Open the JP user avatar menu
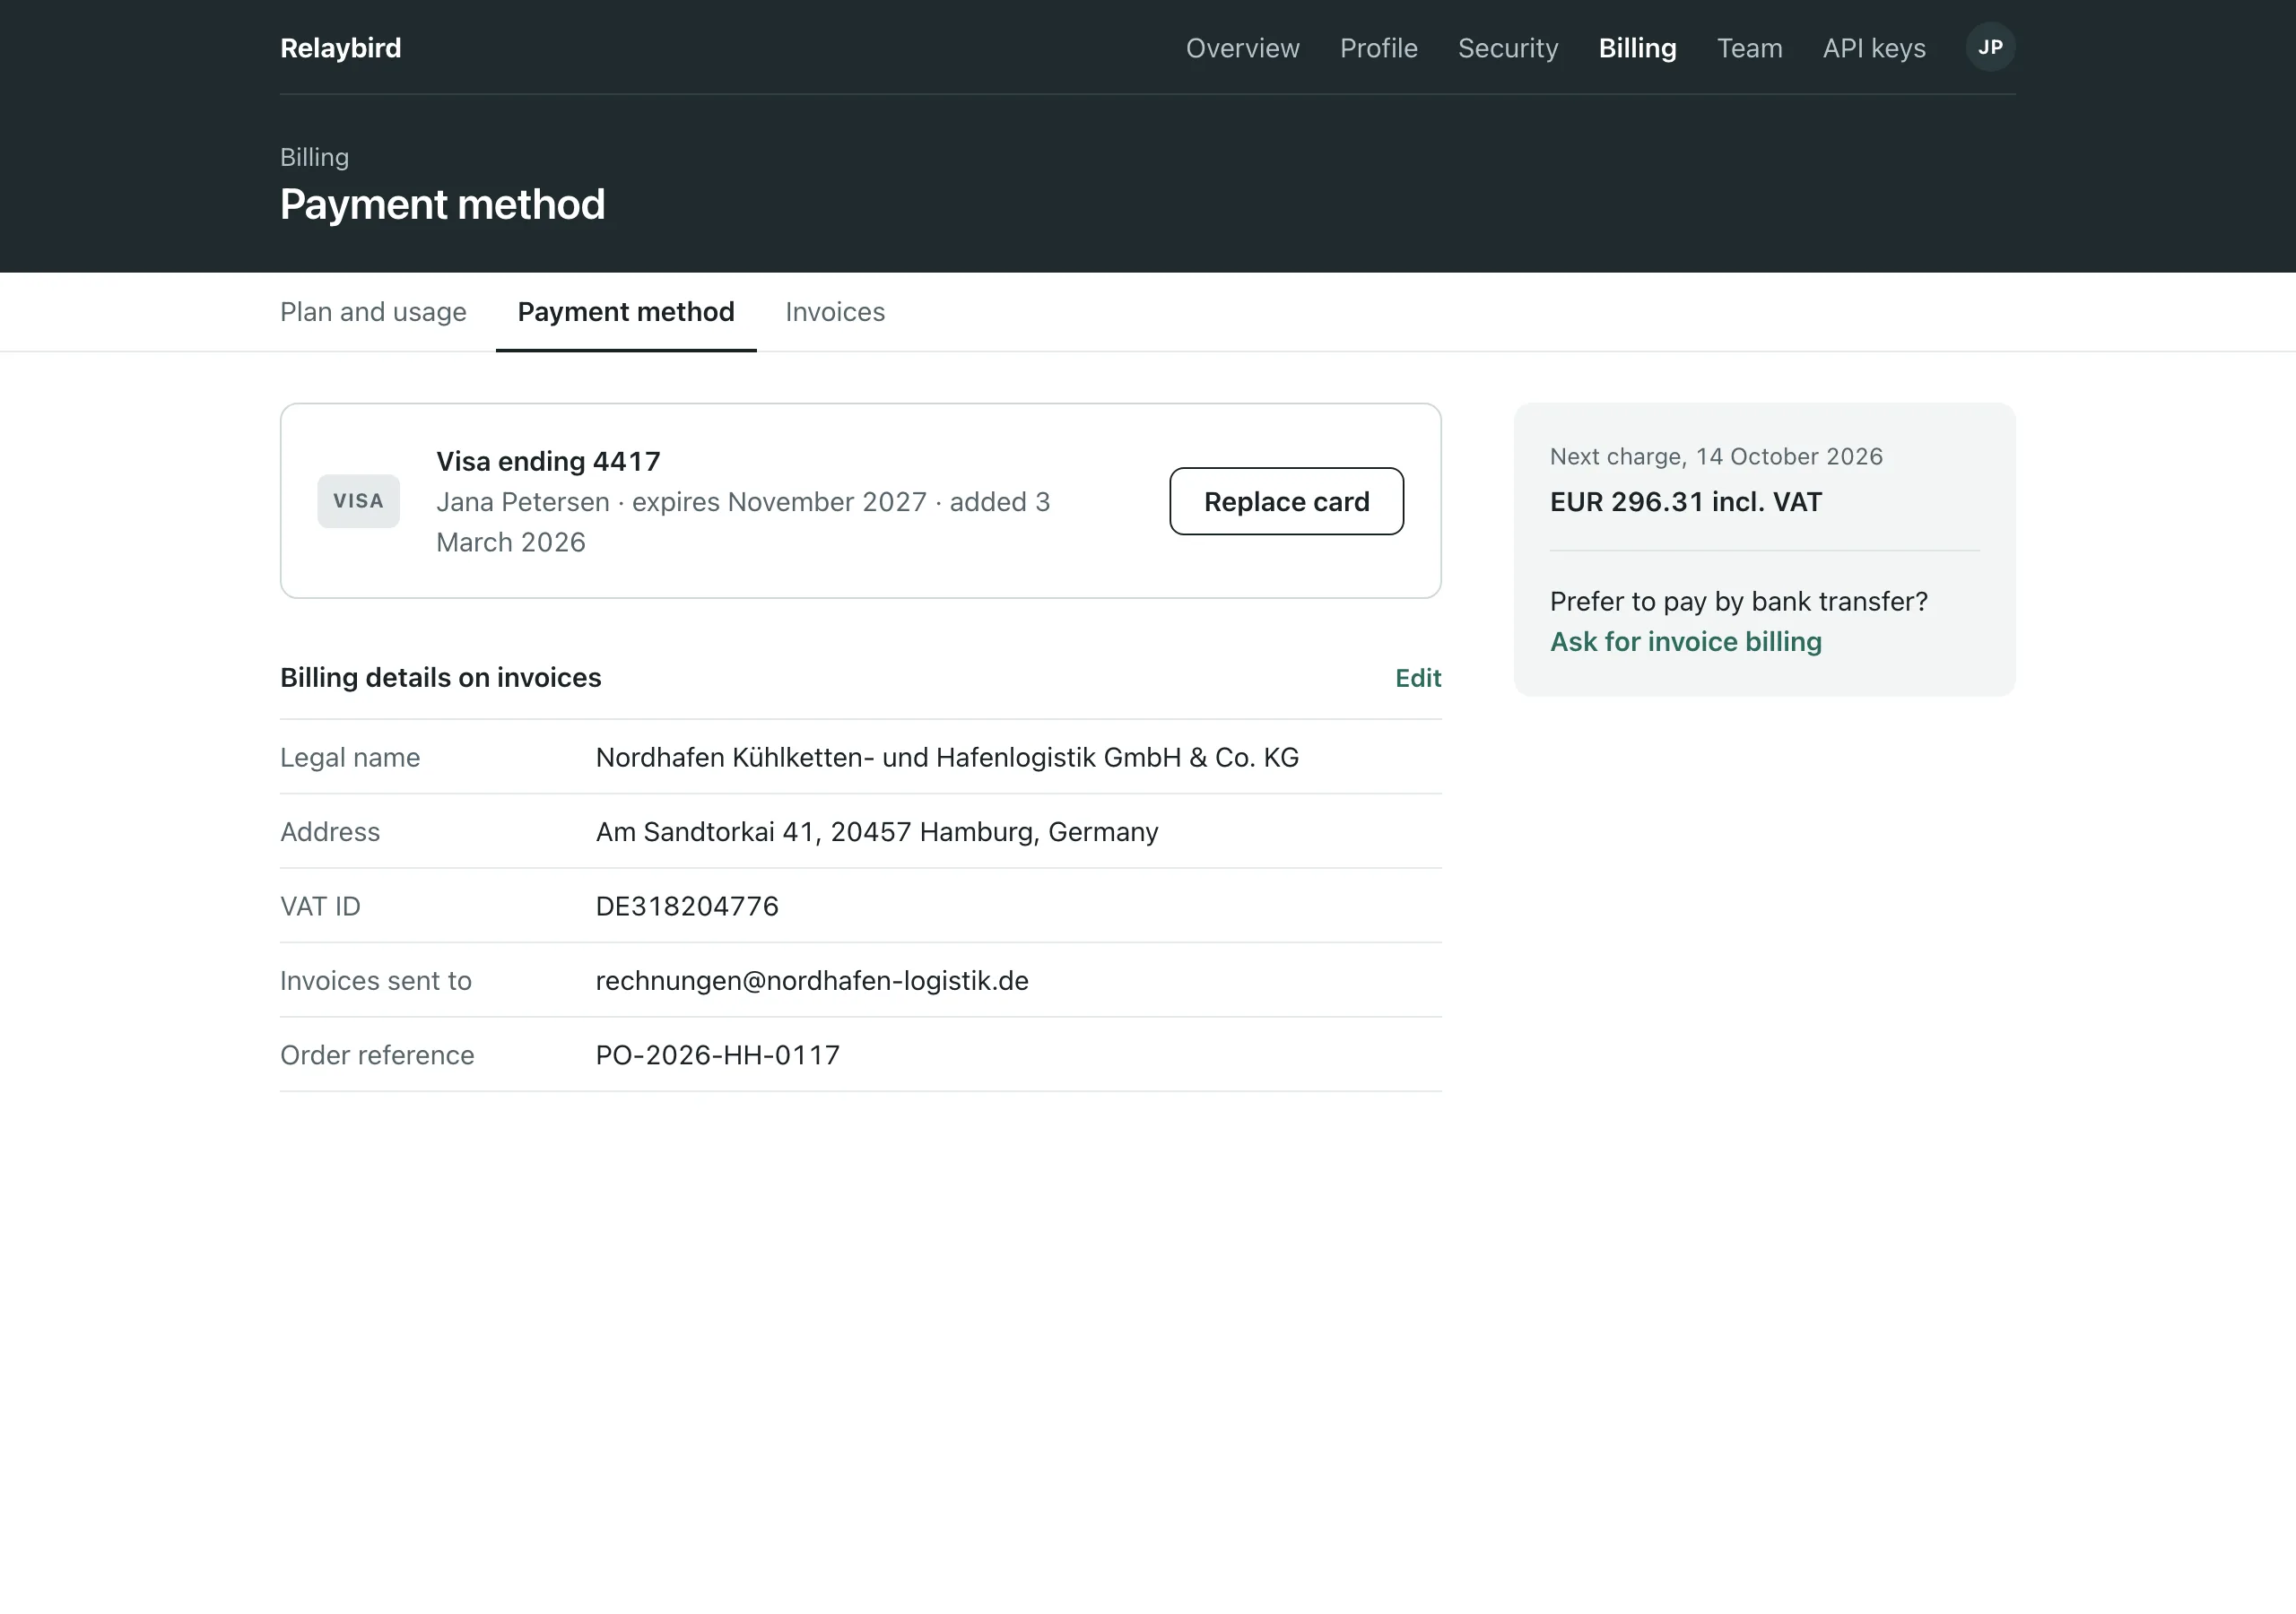Image resolution: width=2296 pixels, height=1614 pixels. click(x=1990, y=47)
